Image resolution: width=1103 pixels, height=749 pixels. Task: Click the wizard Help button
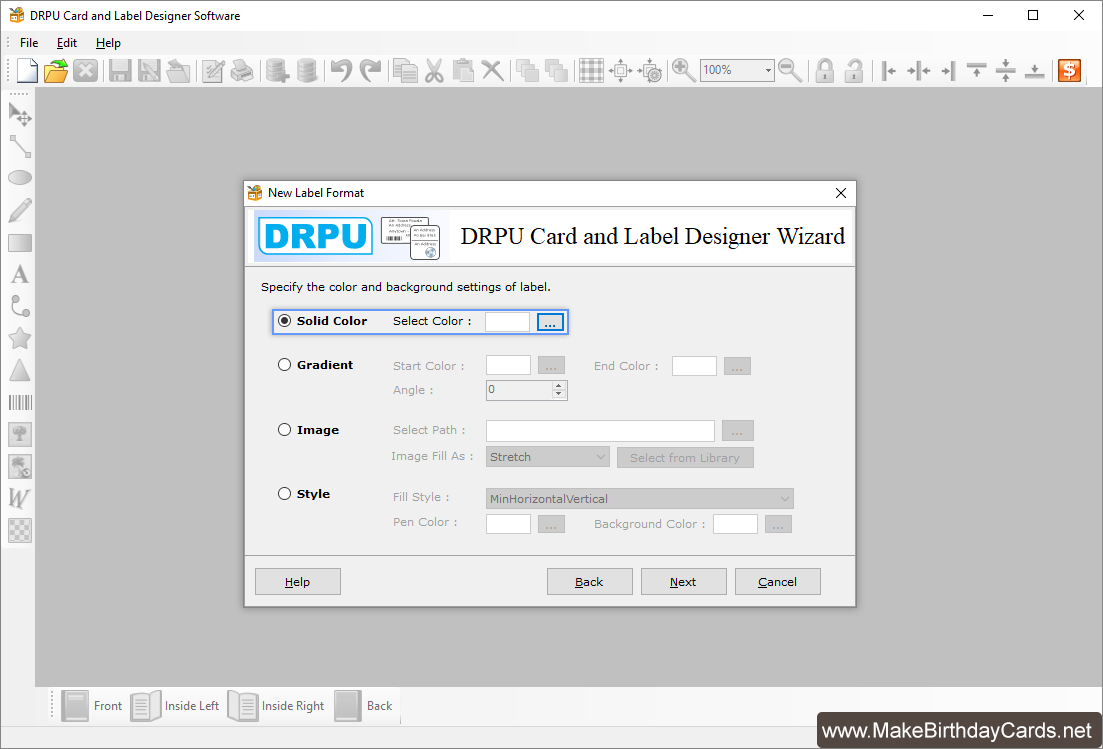point(298,582)
